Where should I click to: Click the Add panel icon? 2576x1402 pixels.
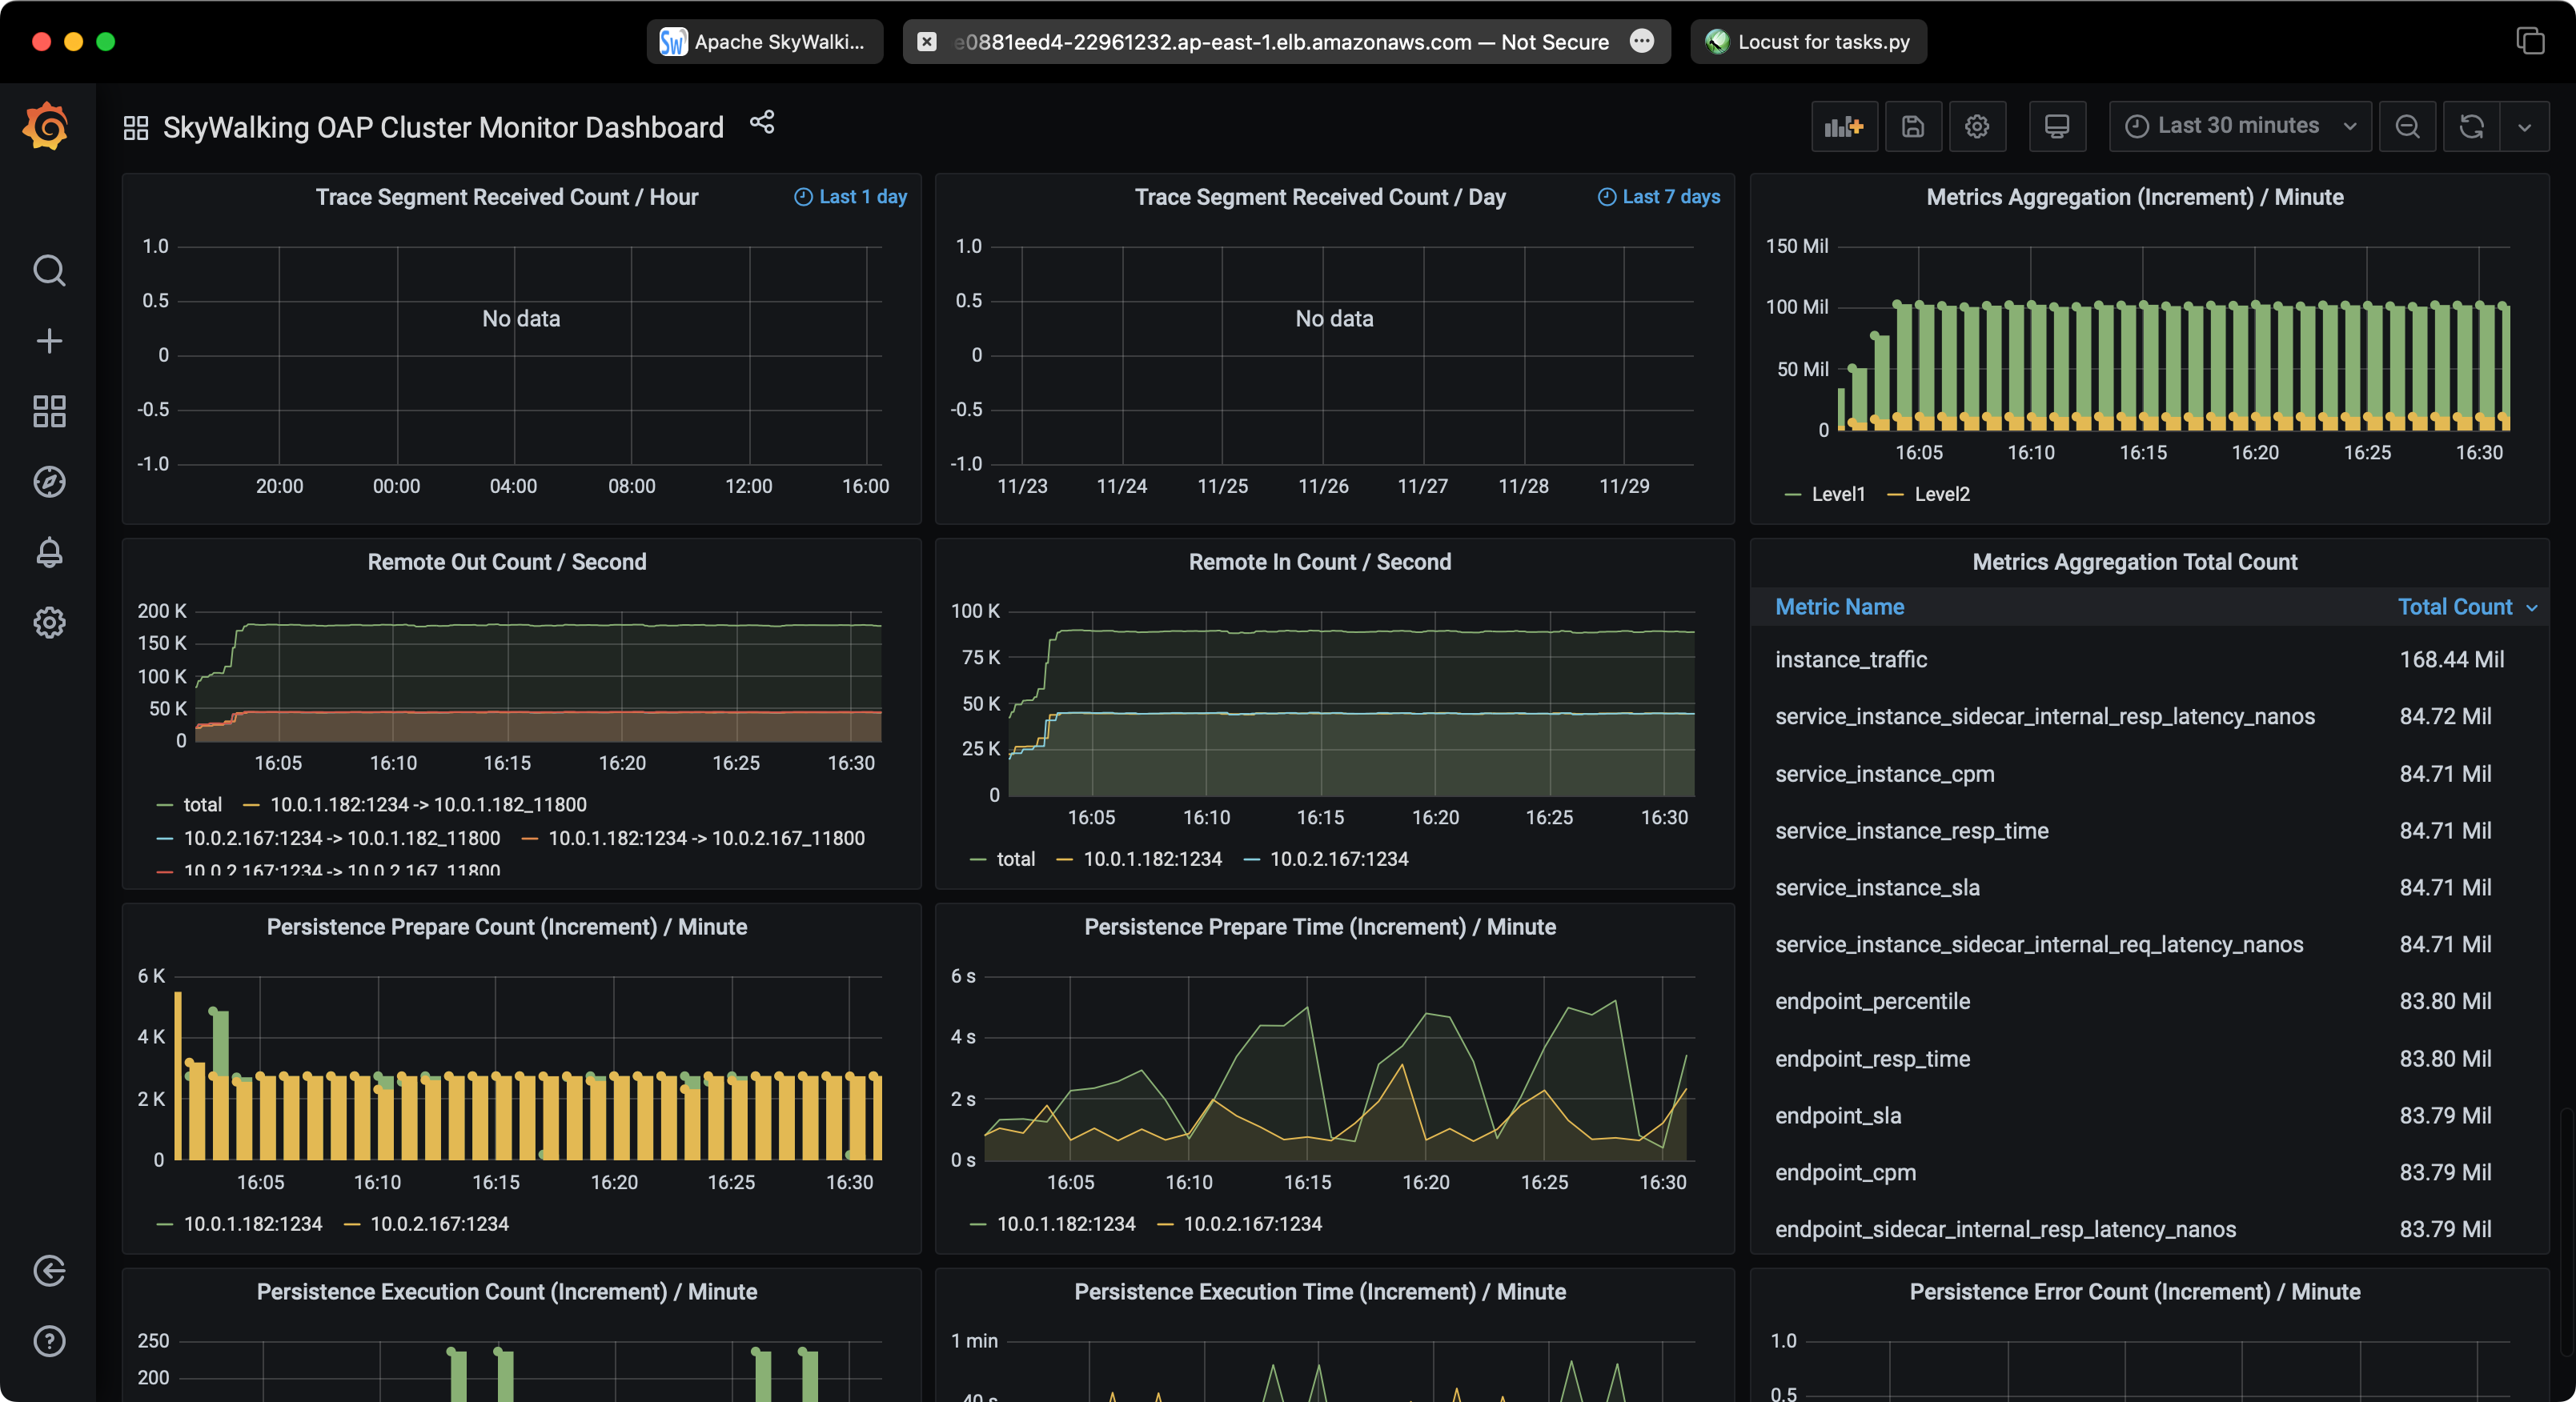point(1843,127)
